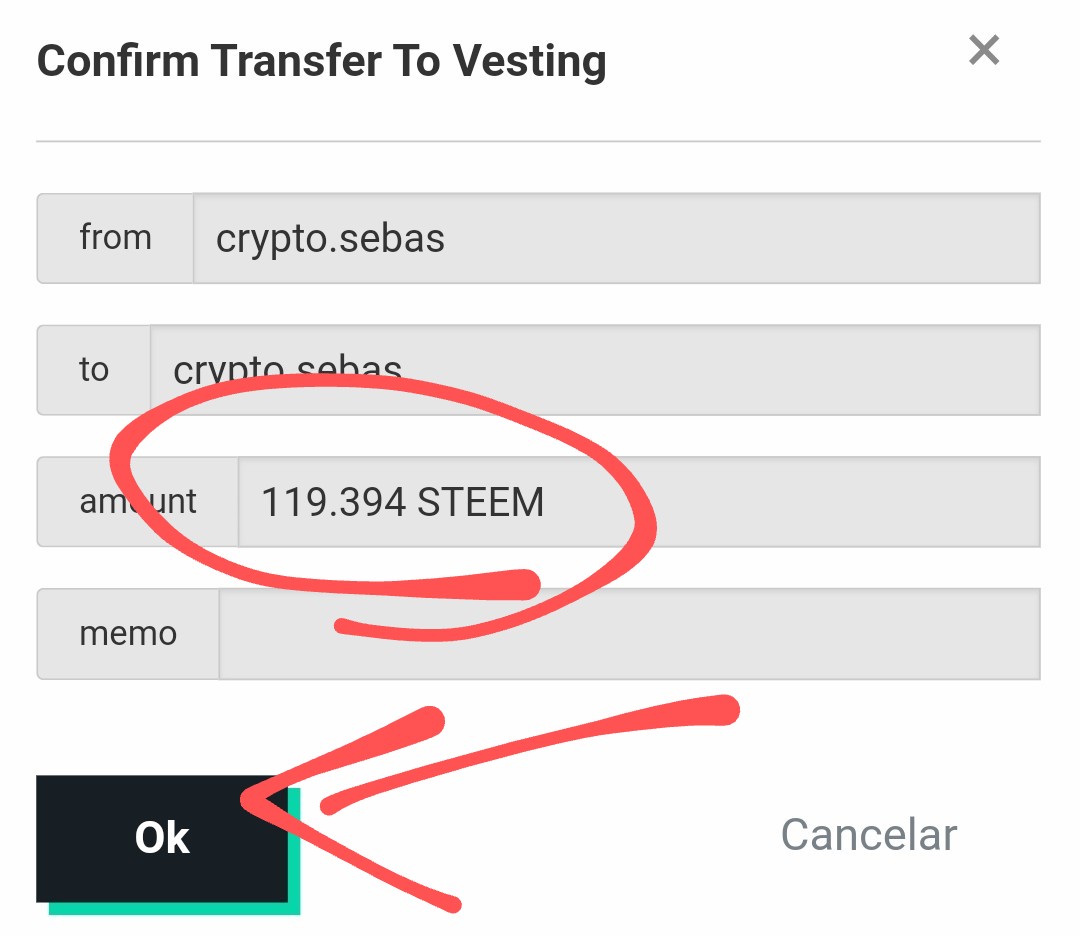Click the green accent edge under Ok button
The height and width of the screenshot is (936, 1080).
(x=175, y=909)
